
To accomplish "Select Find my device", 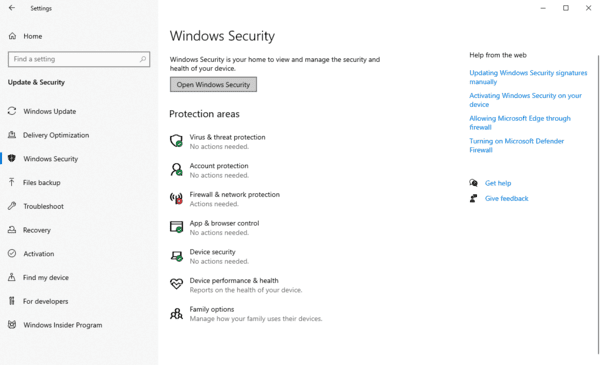I will click(46, 277).
